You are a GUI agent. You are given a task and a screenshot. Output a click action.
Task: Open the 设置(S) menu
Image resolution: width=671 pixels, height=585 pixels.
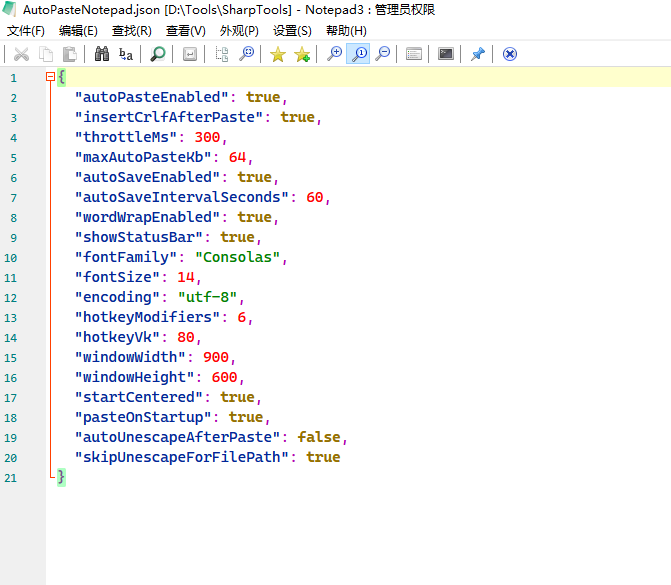coord(292,31)
